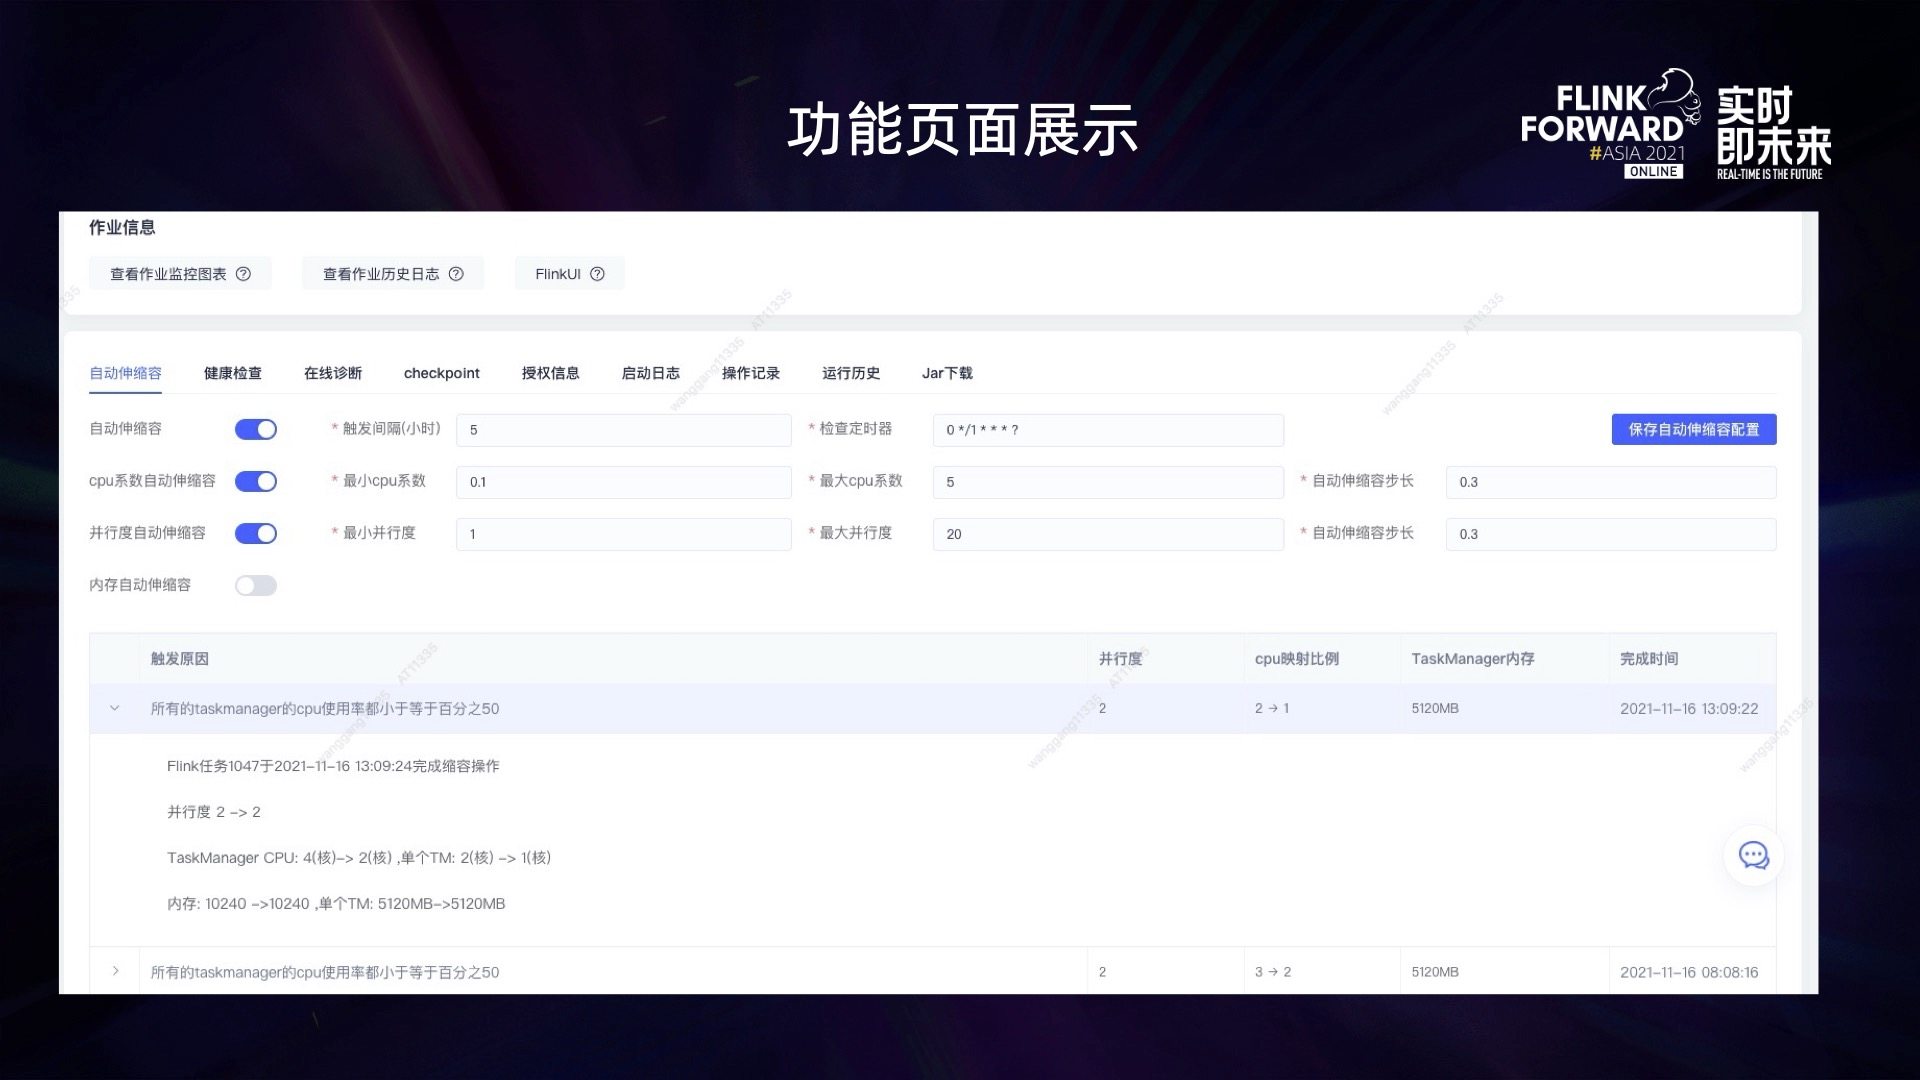Screen dimensions: 1920x1080
Task: Click help icon next to 查看作业监控图表
Action: pos(243,274)
